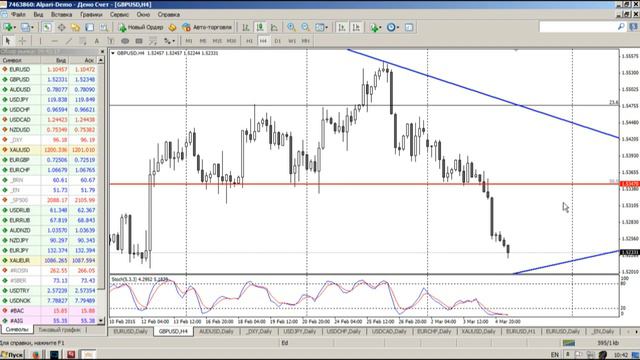The width and height of the screenshot is (640, 360).
Task: Open the Графики menu
Action: [91, 14]
